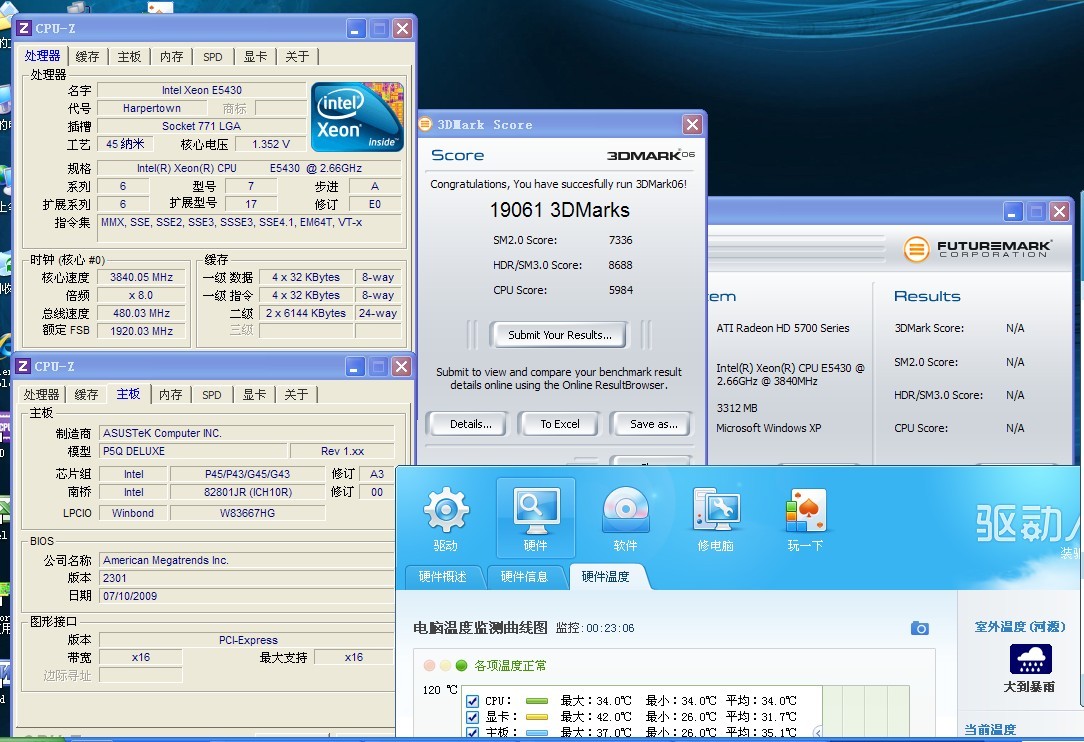Click the Intel Xeon inside logo
The image size is (1084, 742).
357,117
